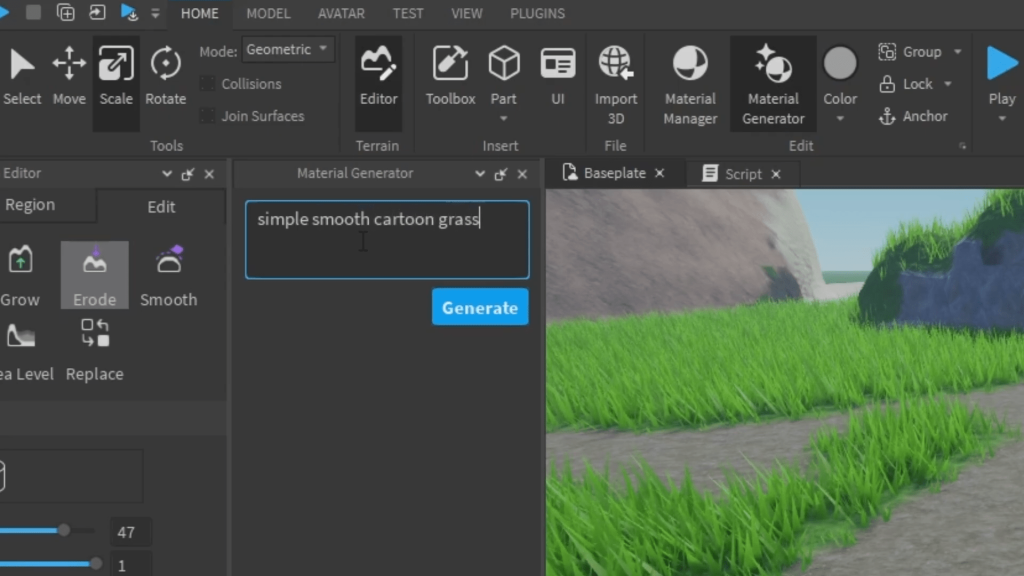Screen dimensions: 1024x576
Task: Switch to the PLUGINS ribbon tab
Action: tap(537, 13)
